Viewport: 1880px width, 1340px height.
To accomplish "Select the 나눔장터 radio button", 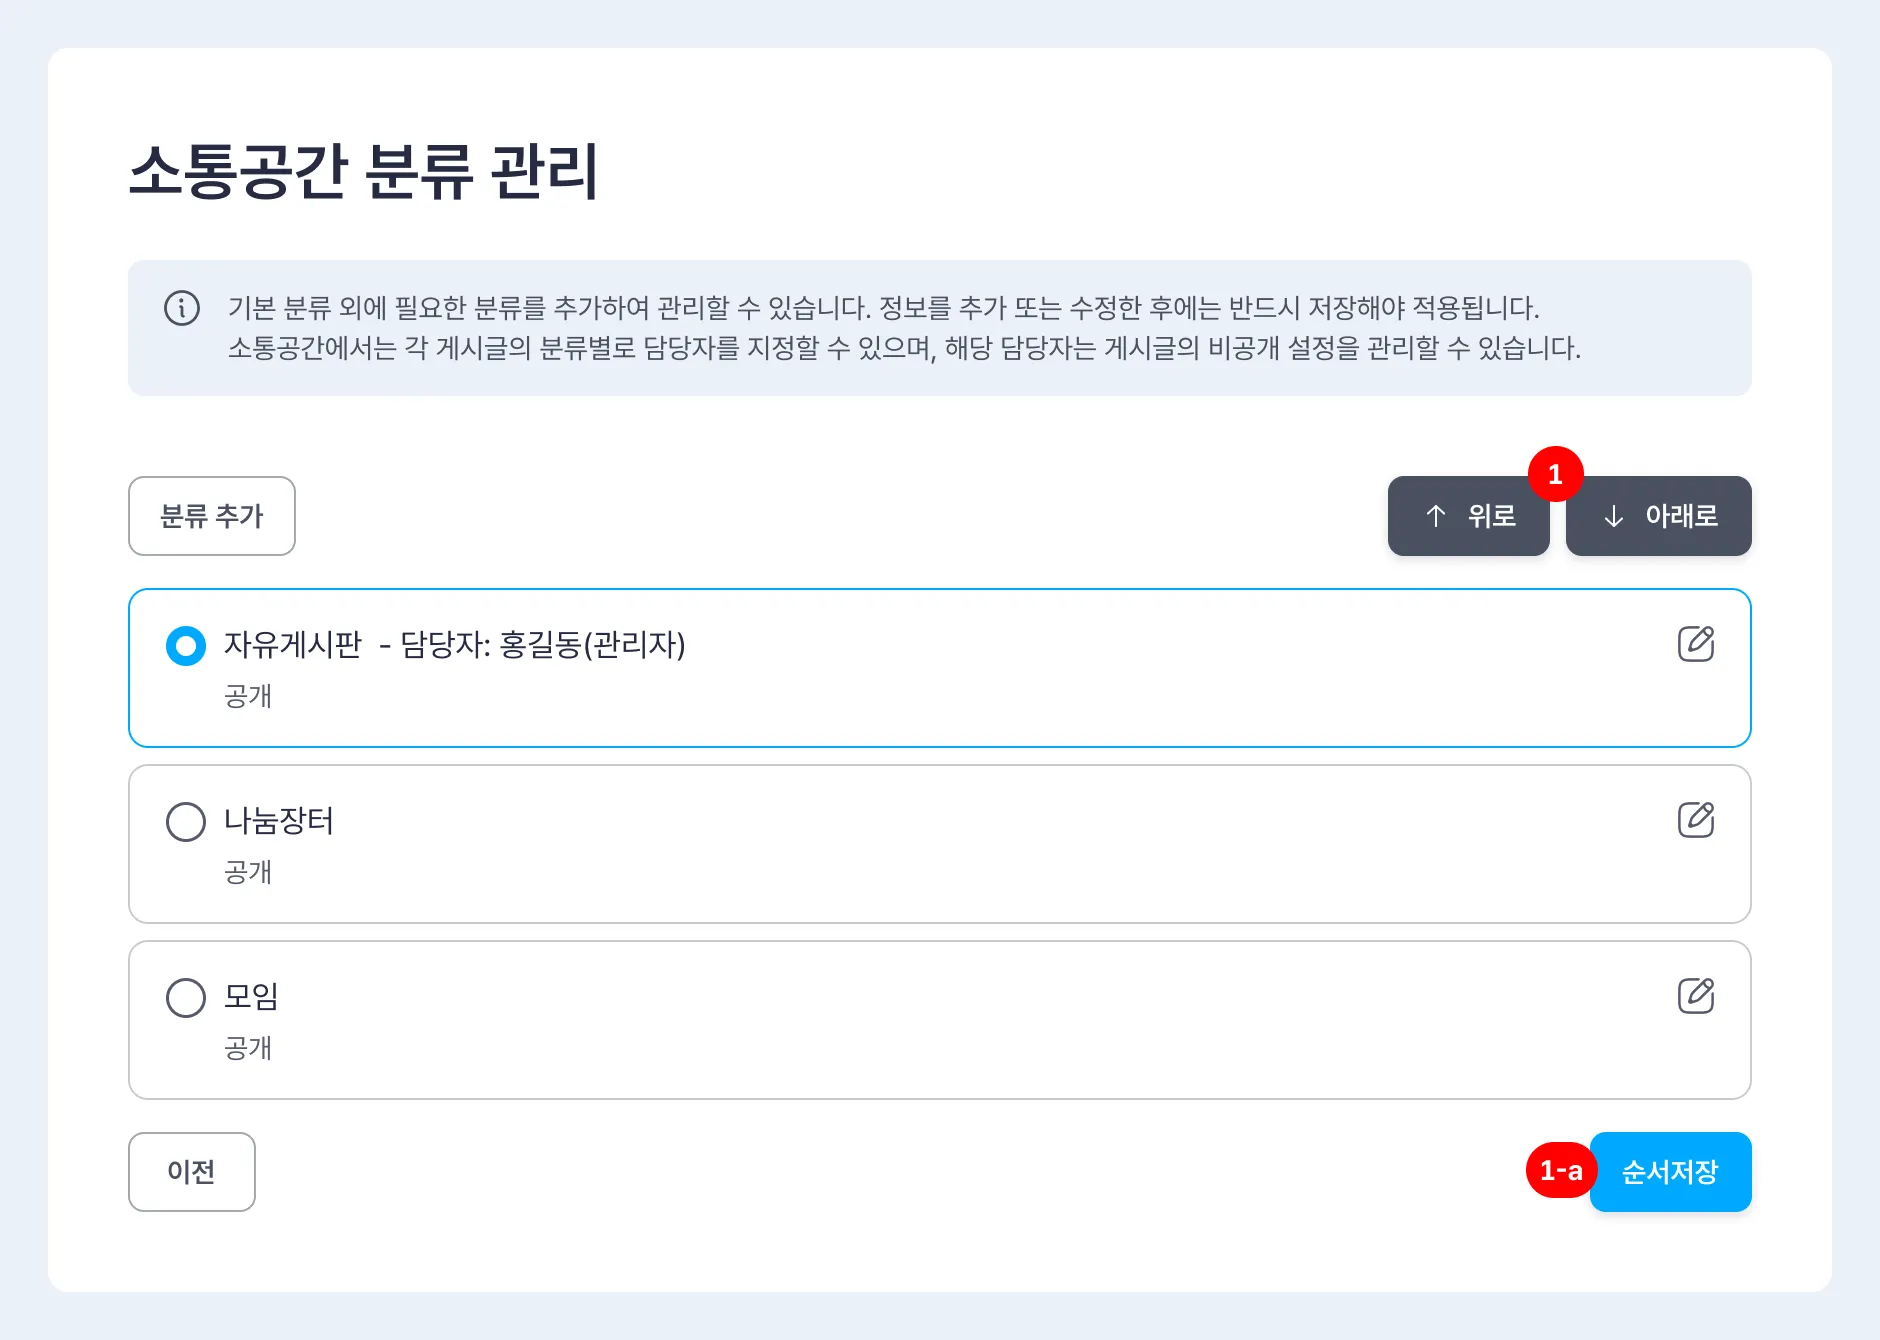I will pyautogui.click(x=186, y=822).
